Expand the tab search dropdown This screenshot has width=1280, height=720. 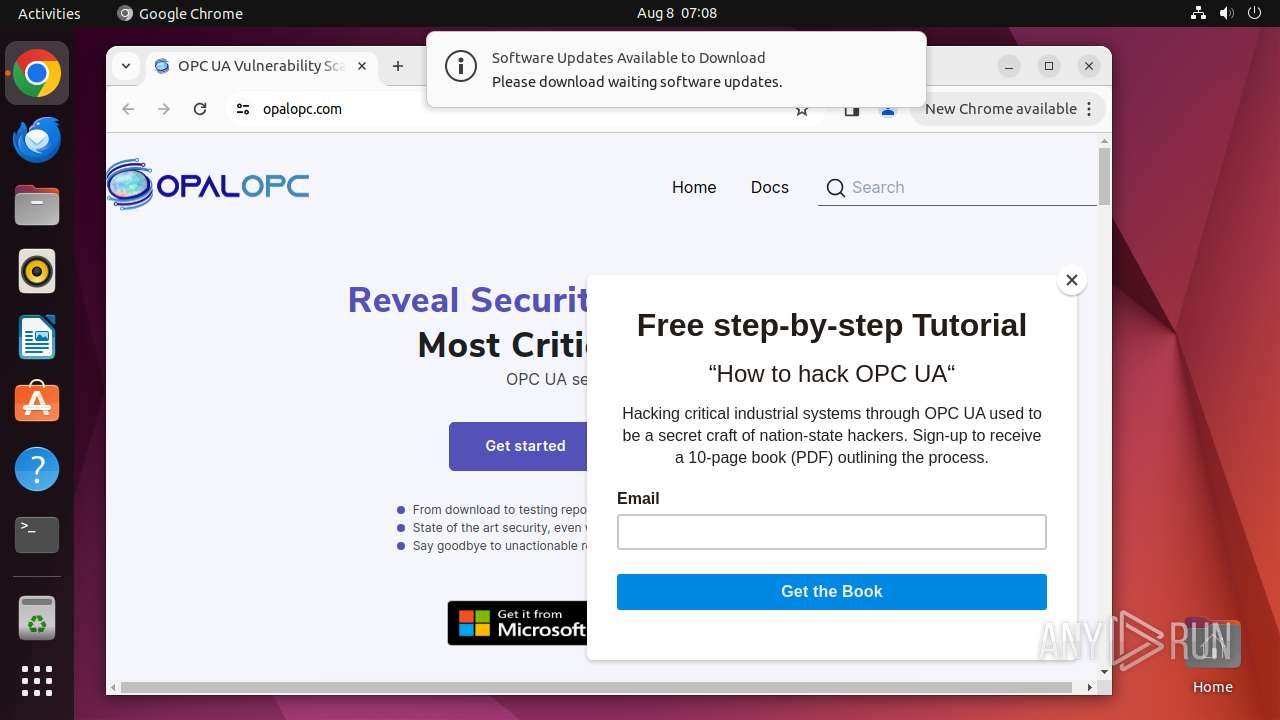(x=125, y=66)
